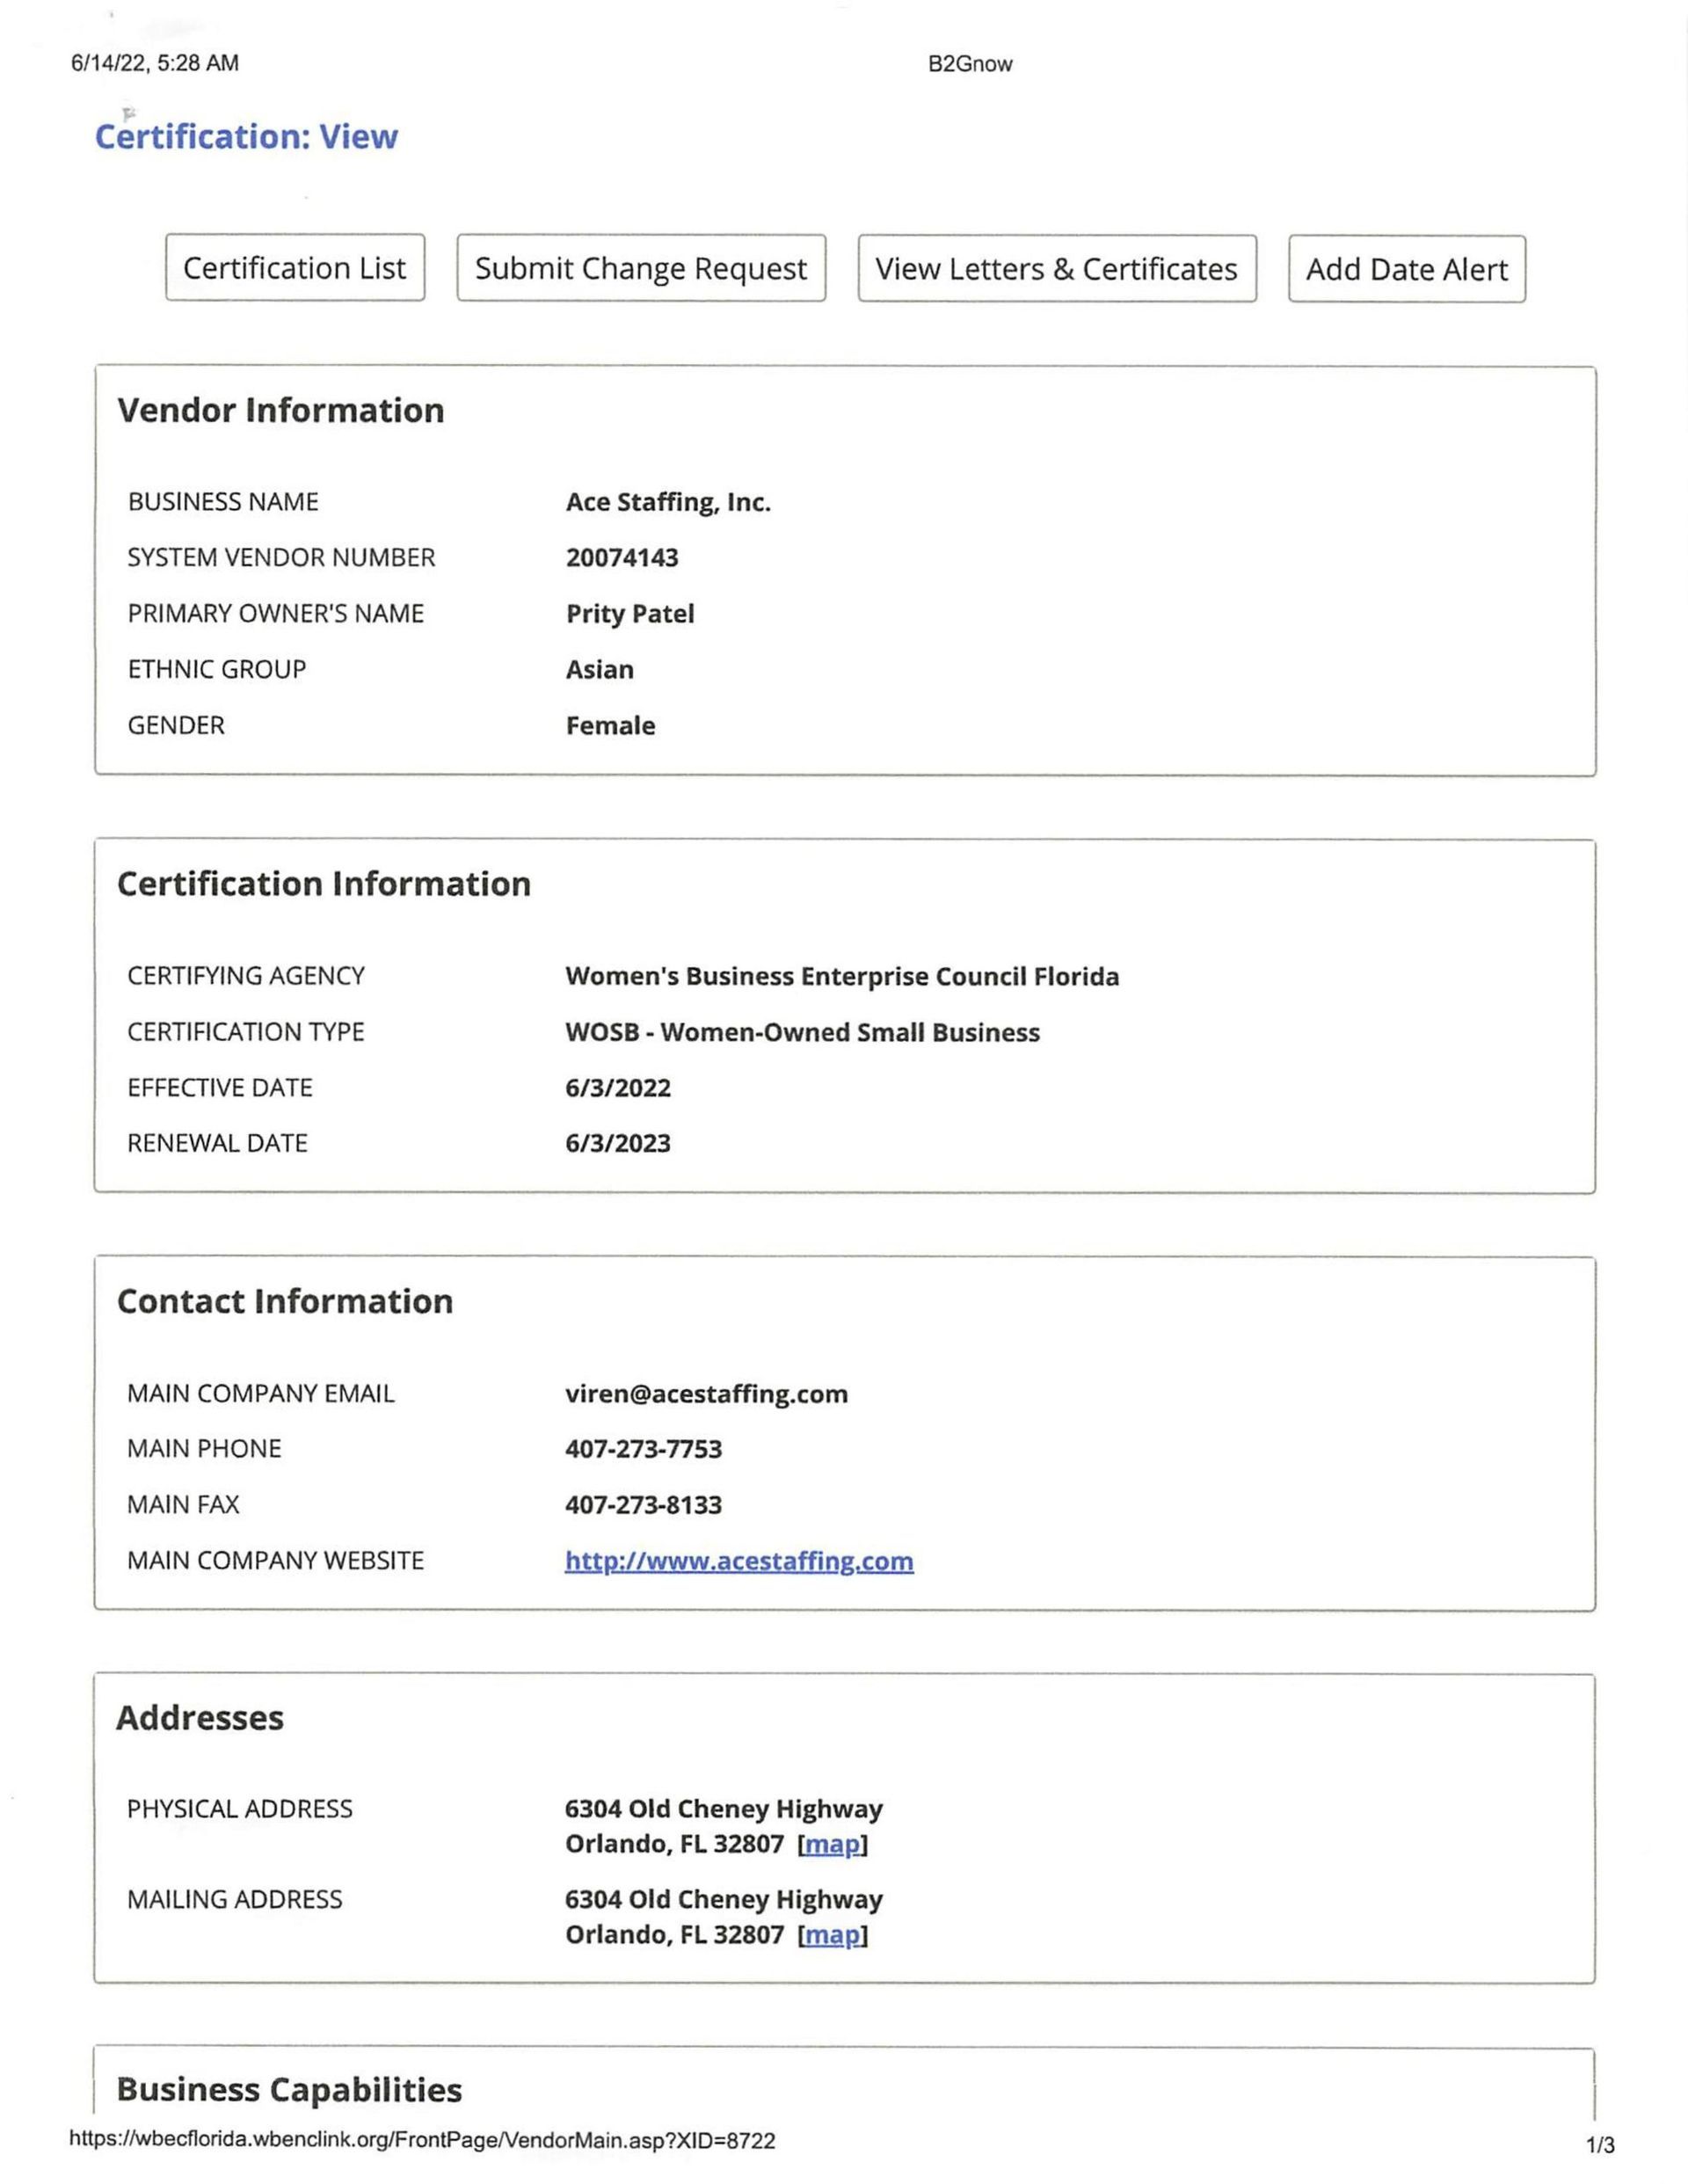This screenshot has height=2184, width=1688.
Task: Select the system vendor number 20074143
Action: pyautogui.click(x=620, y=557)
